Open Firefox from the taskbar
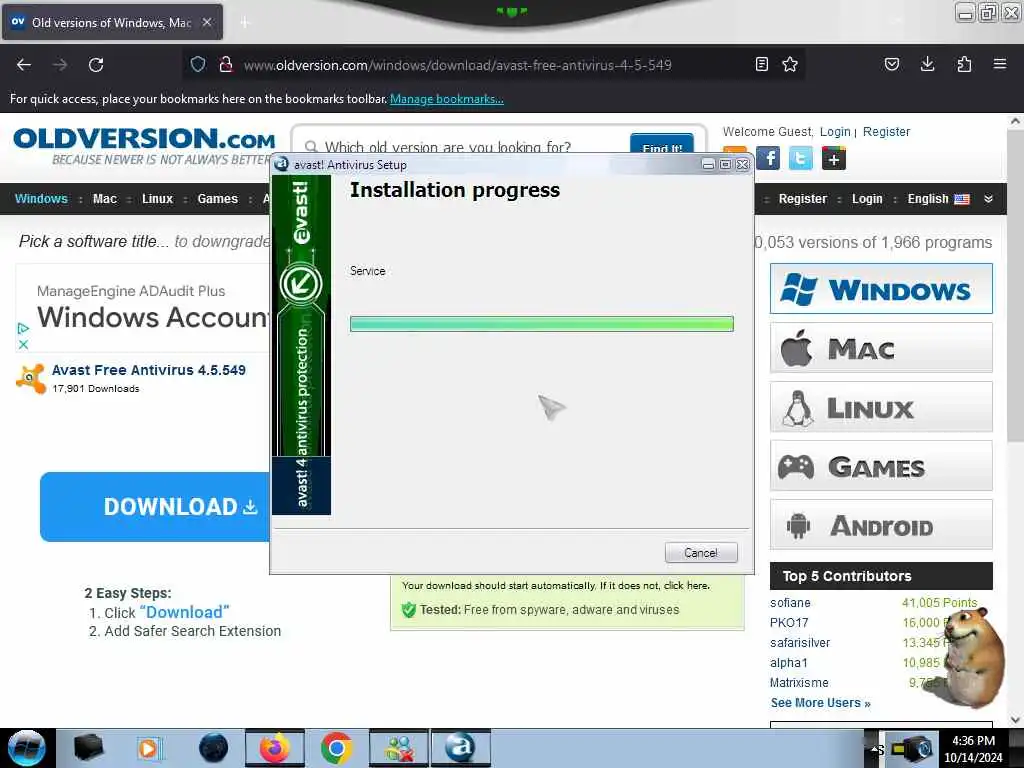1024x768 pixels. pos(275,748)
